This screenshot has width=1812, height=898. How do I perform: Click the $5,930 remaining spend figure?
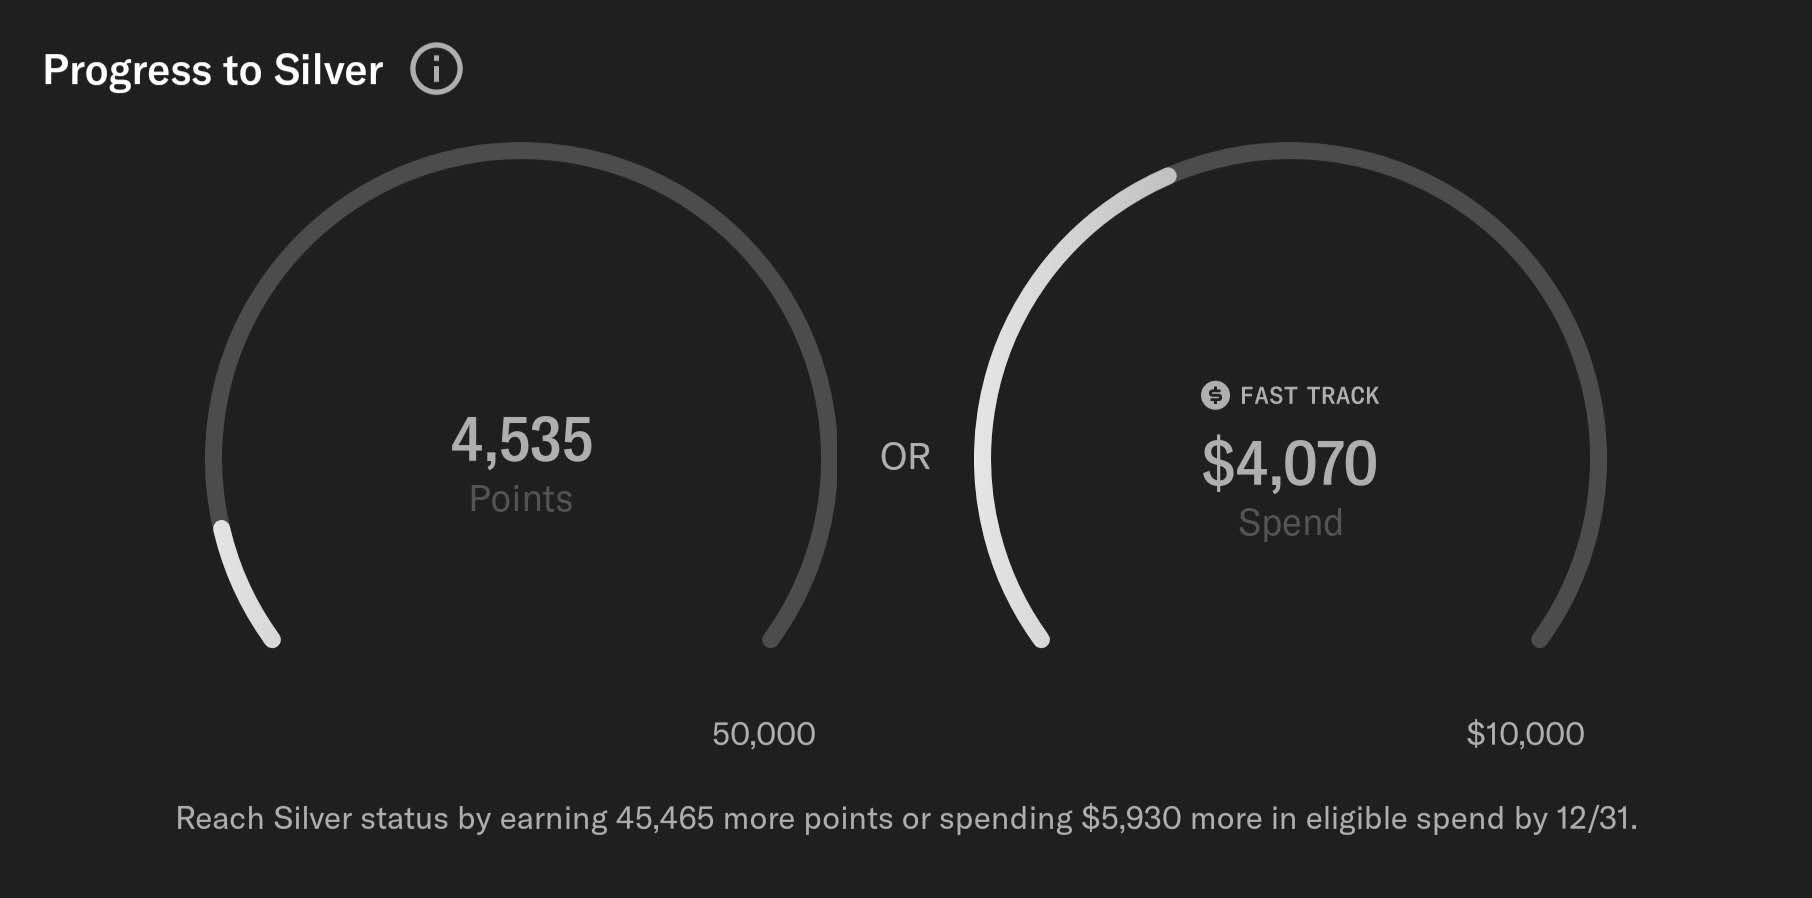coord(1131,818)
